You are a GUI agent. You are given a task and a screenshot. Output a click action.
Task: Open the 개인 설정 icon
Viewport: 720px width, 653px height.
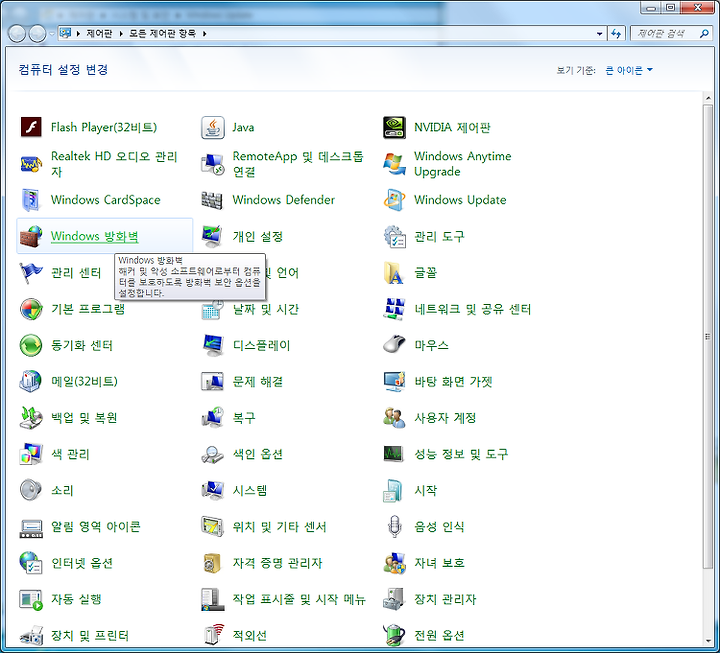pos(213,236)
